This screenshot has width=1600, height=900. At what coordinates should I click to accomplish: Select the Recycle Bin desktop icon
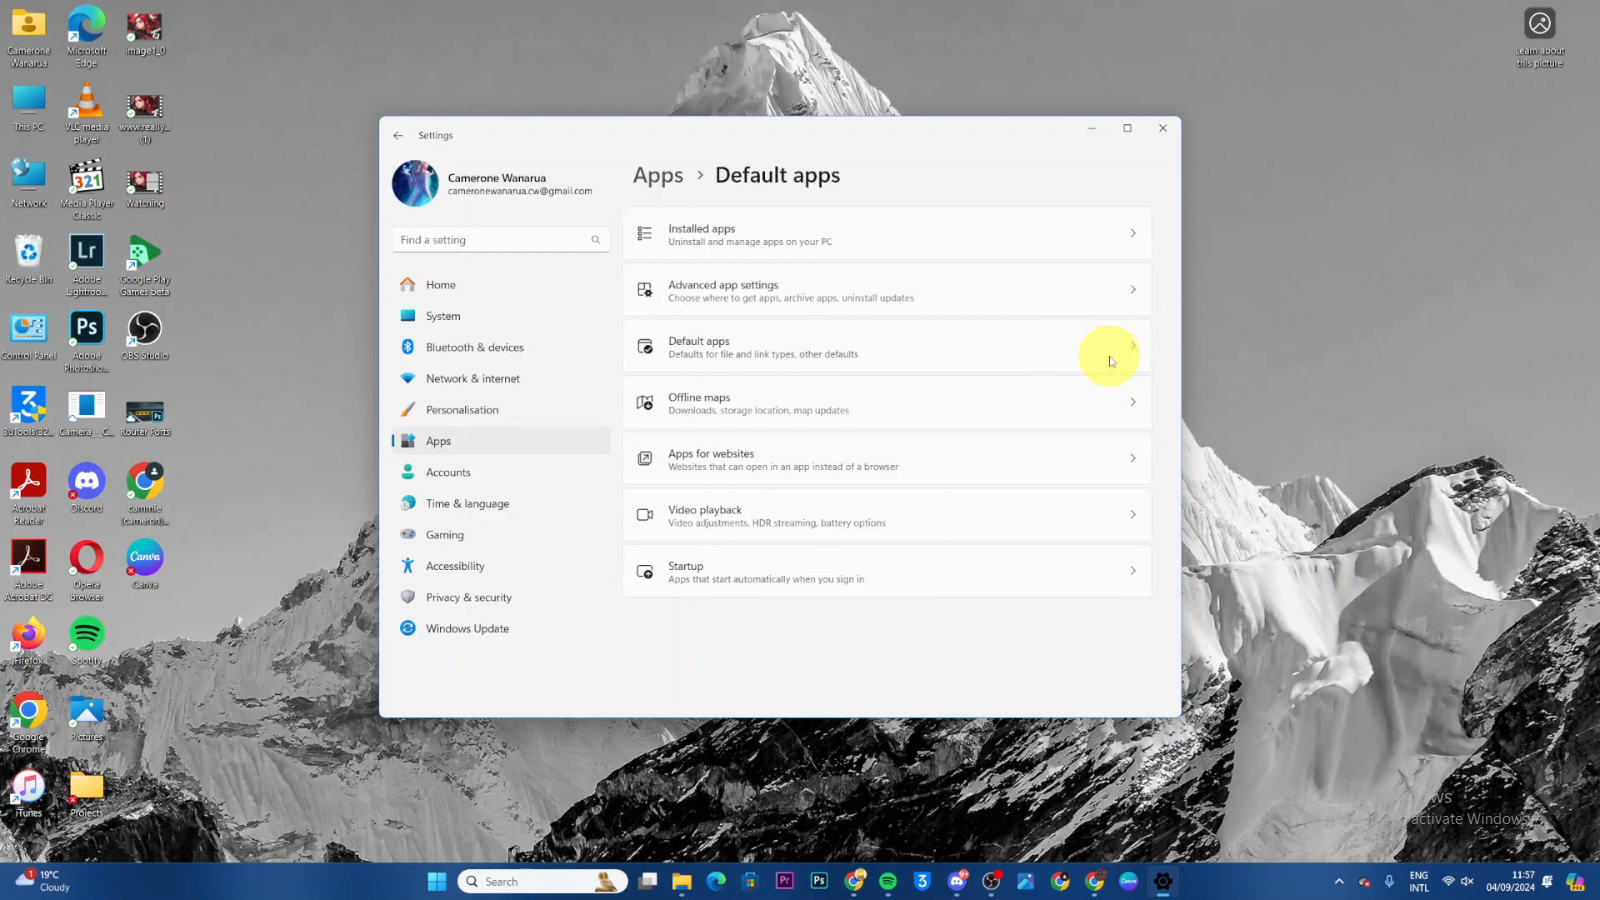(28, 259)
